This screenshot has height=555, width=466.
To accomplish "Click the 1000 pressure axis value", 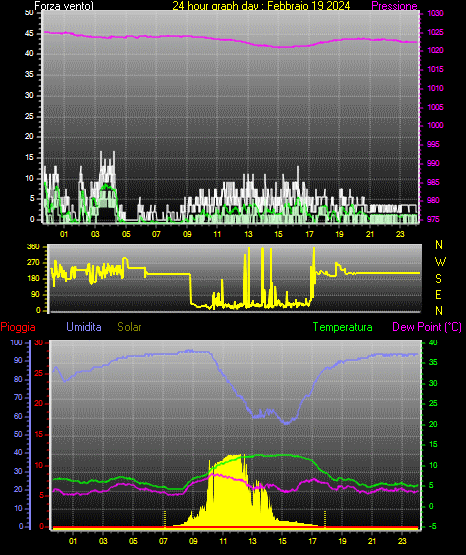I will [x=435, y=125].
